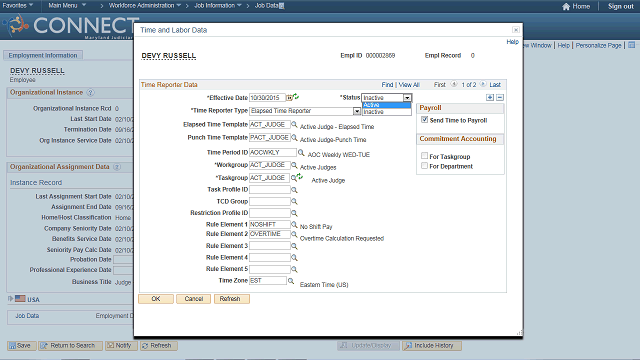Look up Task Profile ID
The width and height of the screenshot is (640, 360).
pos(294,190)
